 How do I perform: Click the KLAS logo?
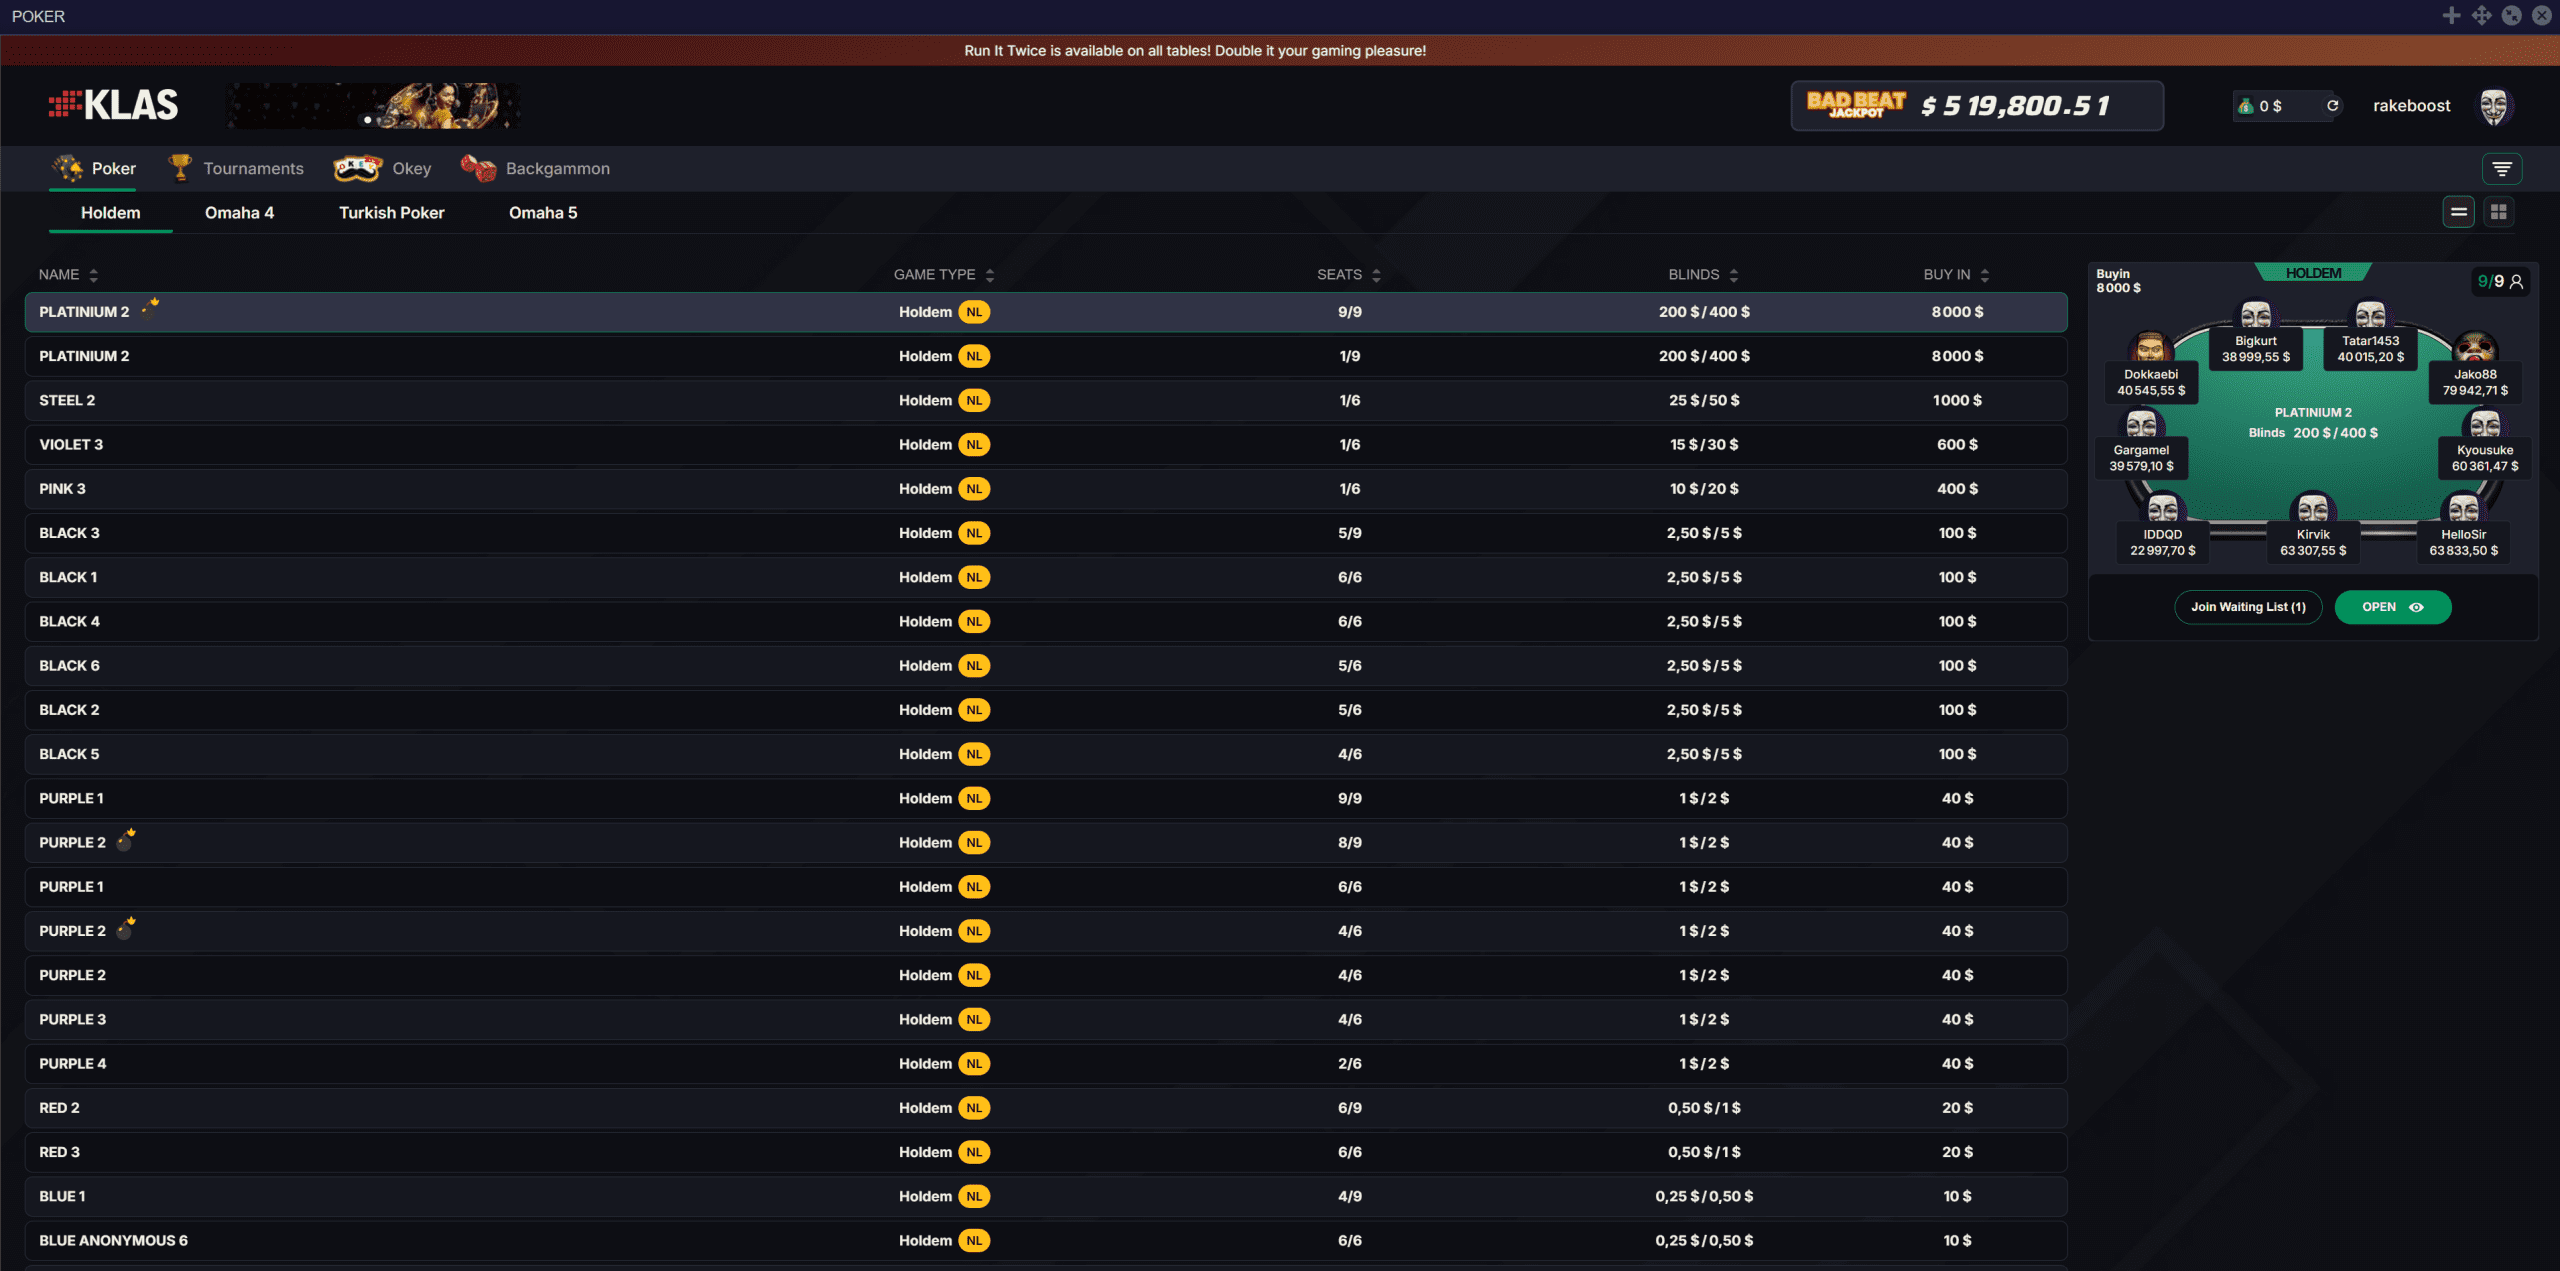[114, 105]
